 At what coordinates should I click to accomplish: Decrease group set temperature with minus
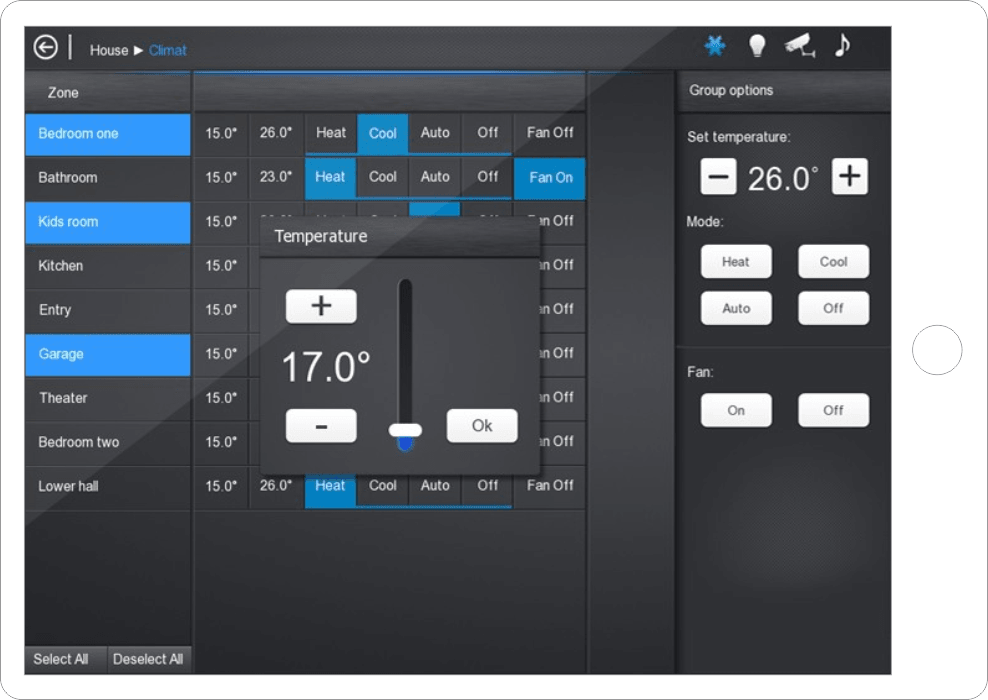(717, 178)
